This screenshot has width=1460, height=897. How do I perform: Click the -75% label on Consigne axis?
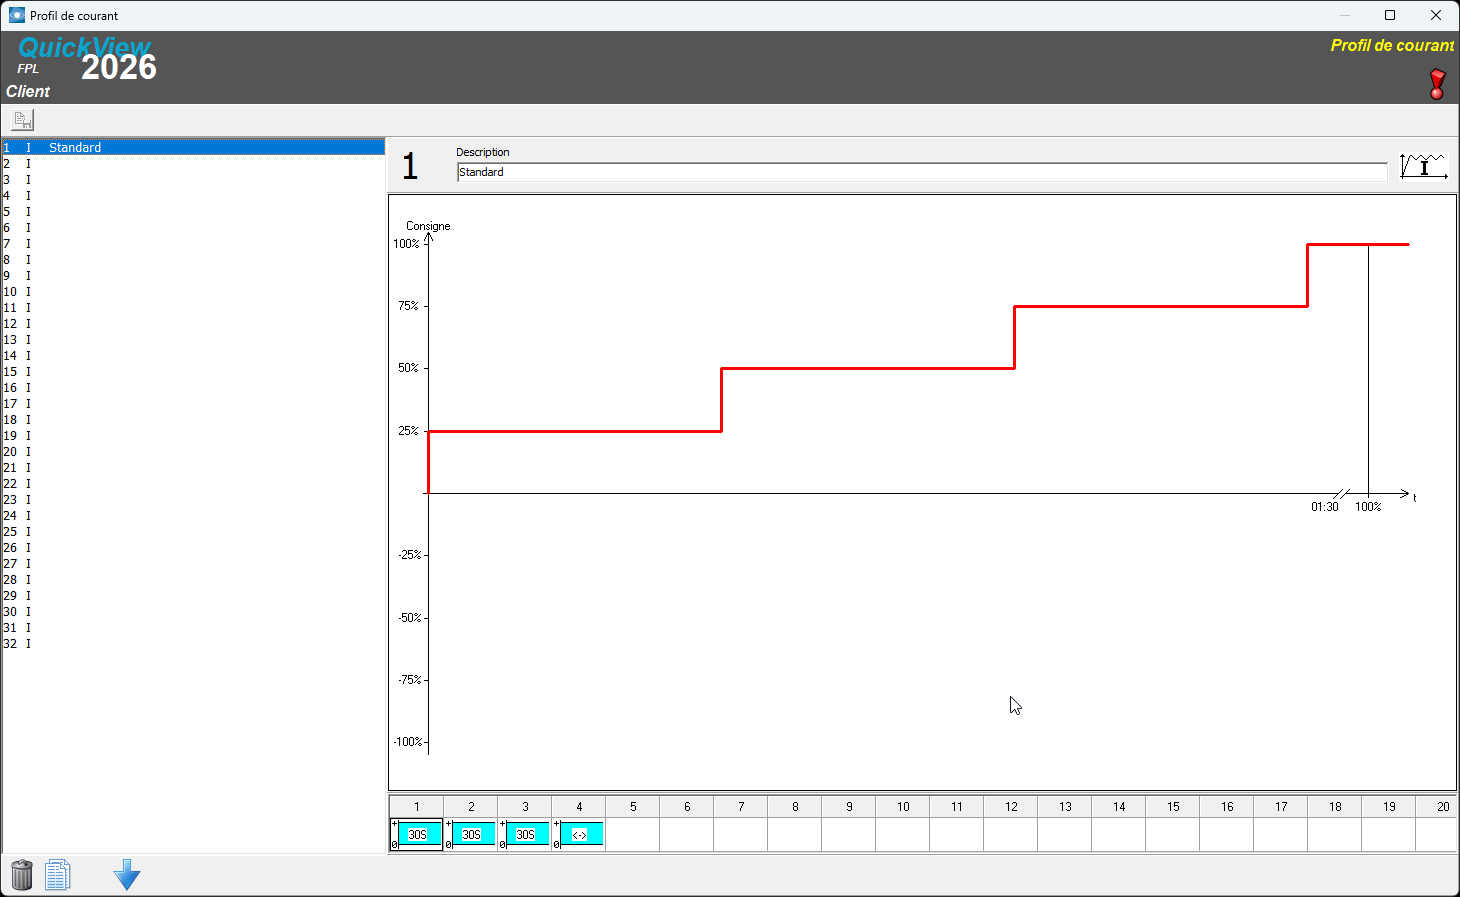point(410,680)
